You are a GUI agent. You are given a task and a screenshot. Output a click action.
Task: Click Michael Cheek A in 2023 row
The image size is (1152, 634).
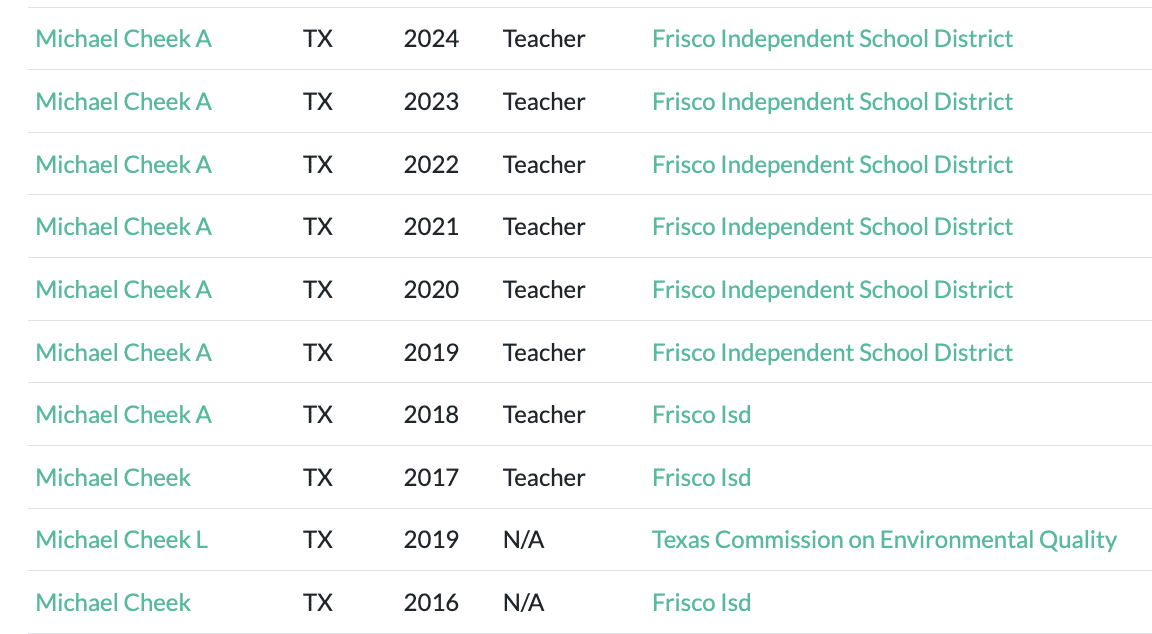(123, 102)
